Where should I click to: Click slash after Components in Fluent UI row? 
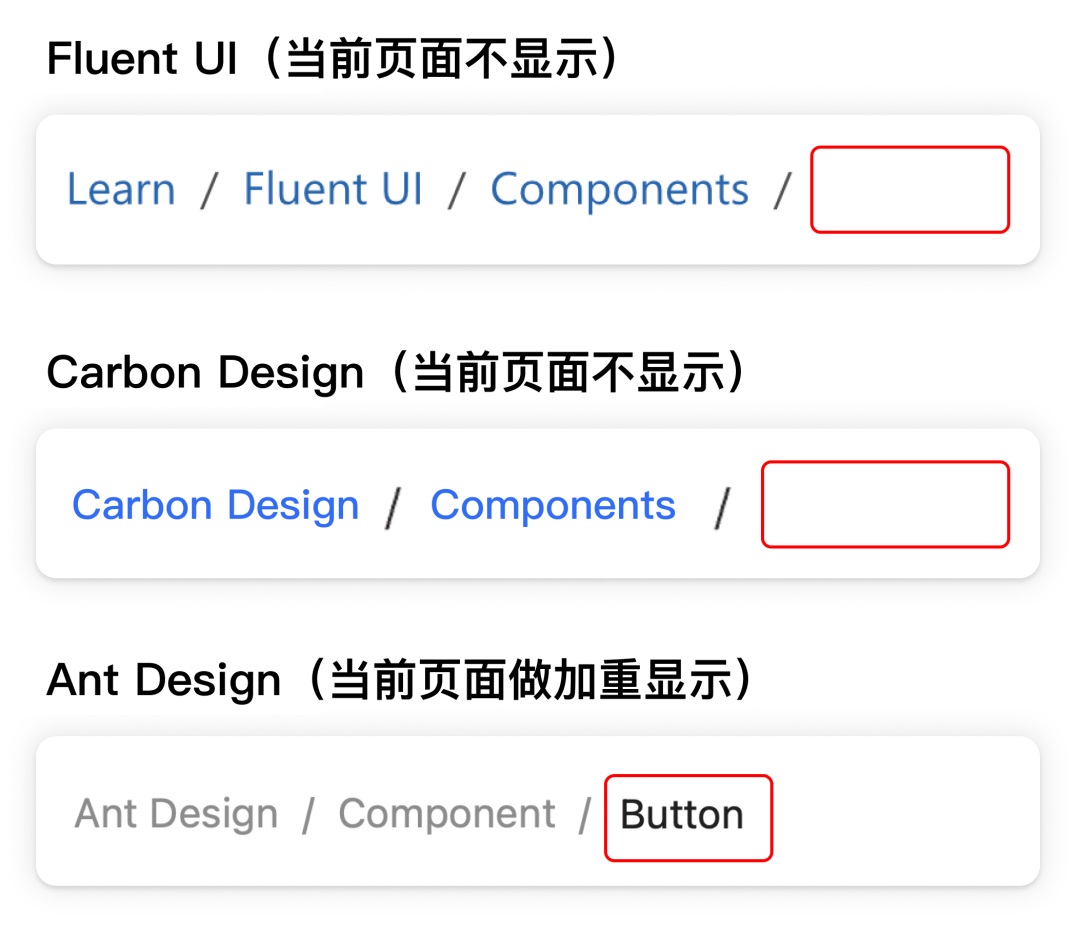pyautogui.click(x=782, y=190)
